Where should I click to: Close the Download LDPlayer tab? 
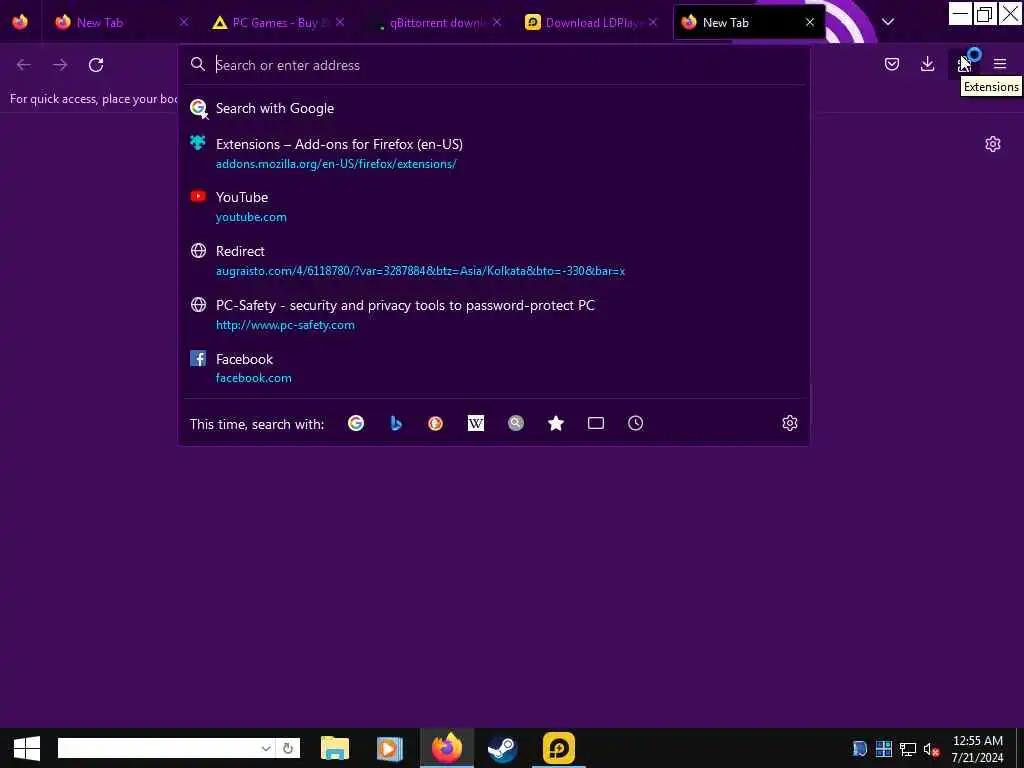click(653, 22)
